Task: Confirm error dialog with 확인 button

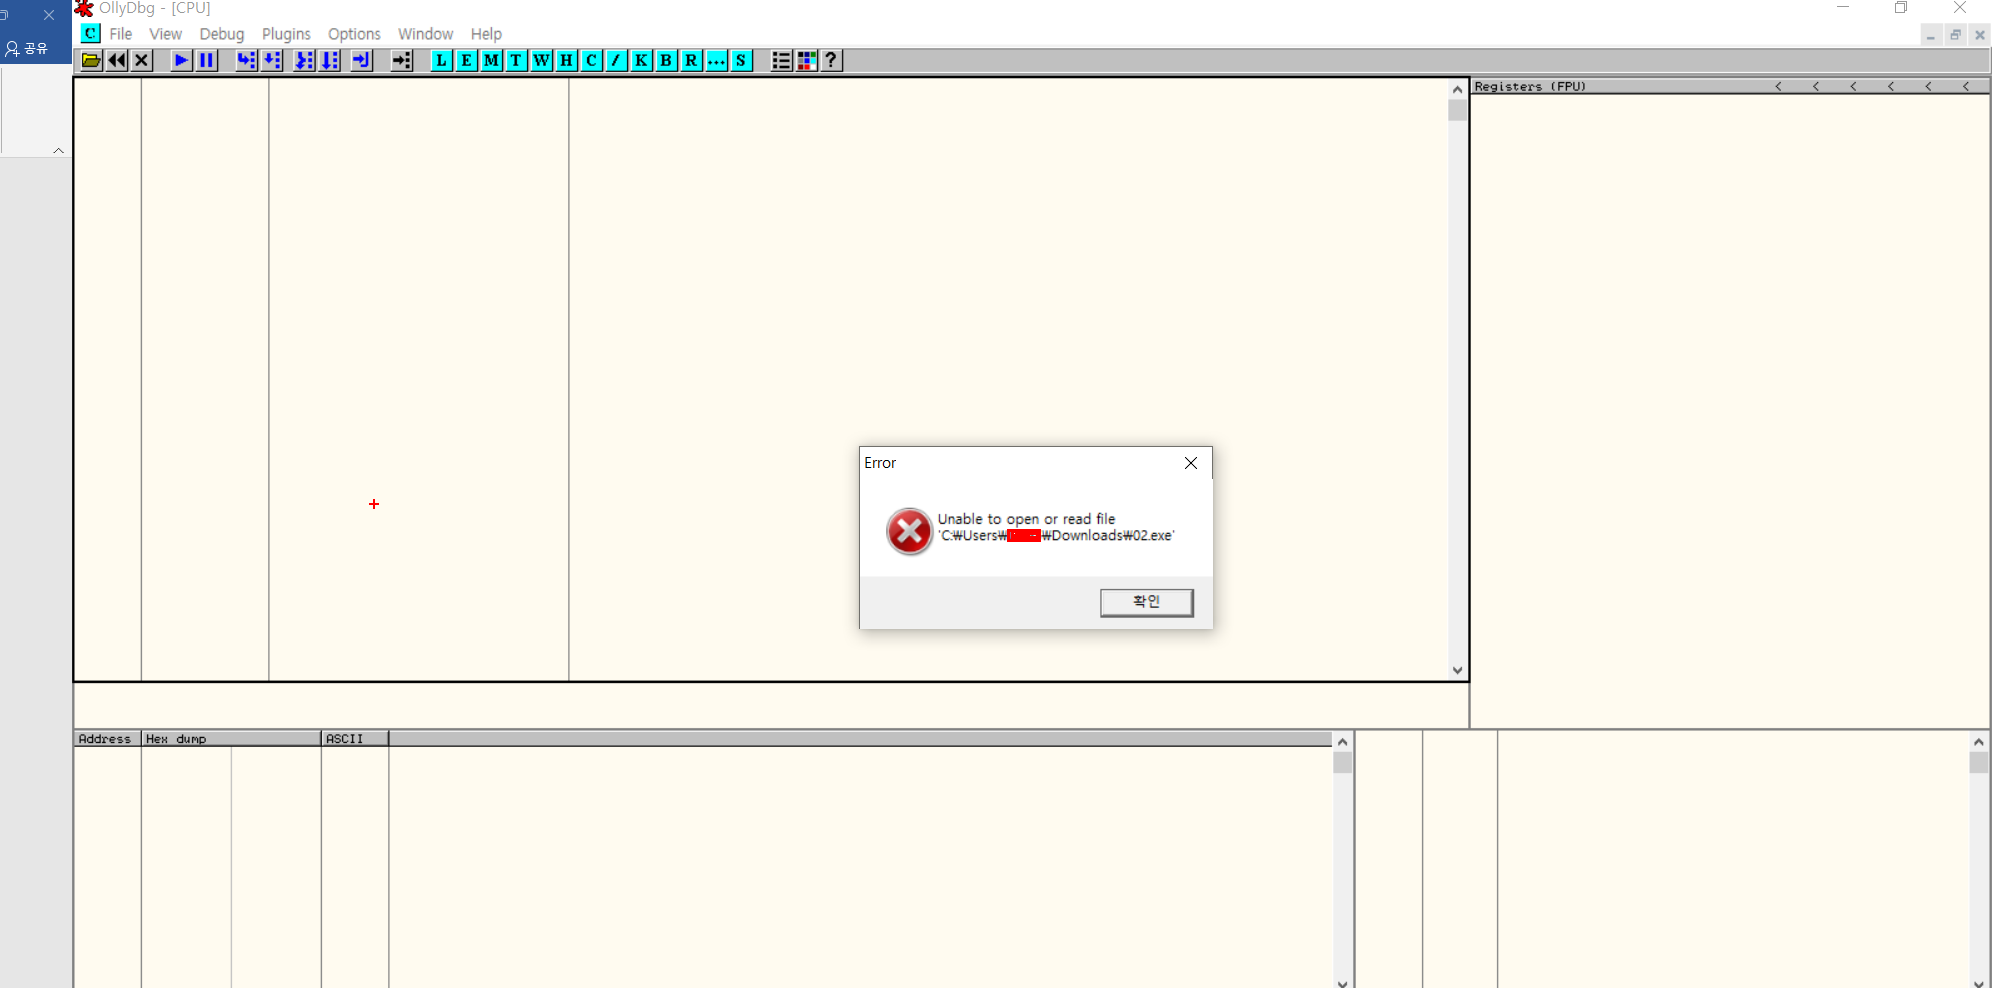Action: point(1146,602)
